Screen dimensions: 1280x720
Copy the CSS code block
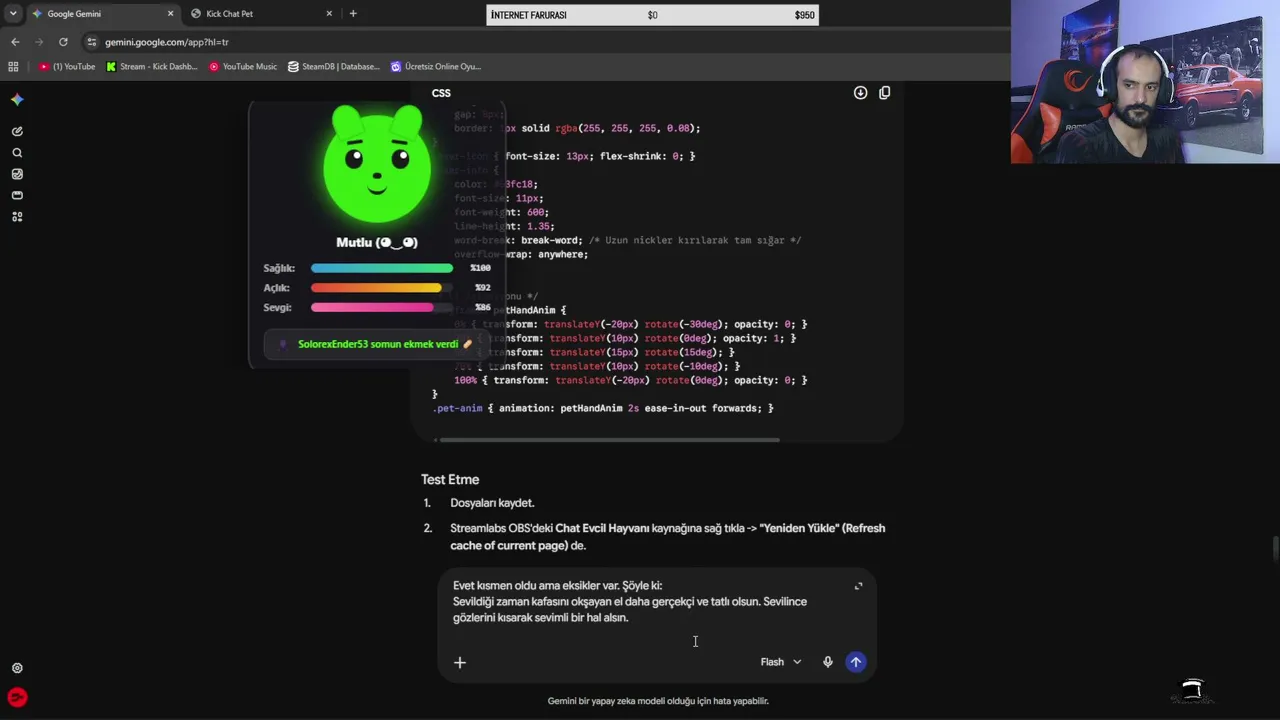(884, 93)
